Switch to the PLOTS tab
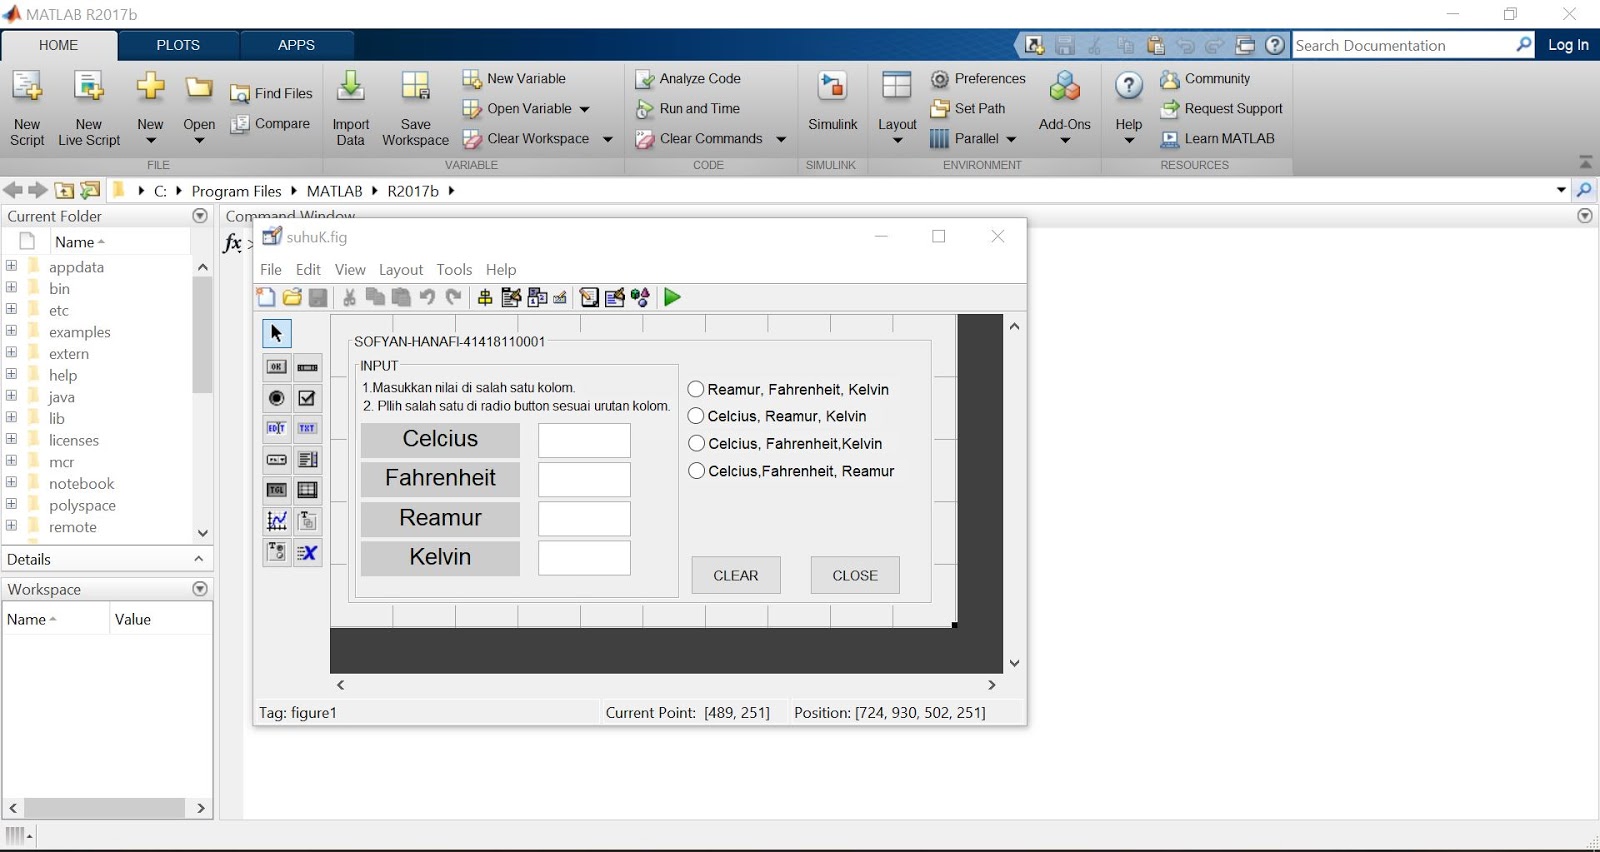The image size is (1600, 852). (x=178, y=45)
